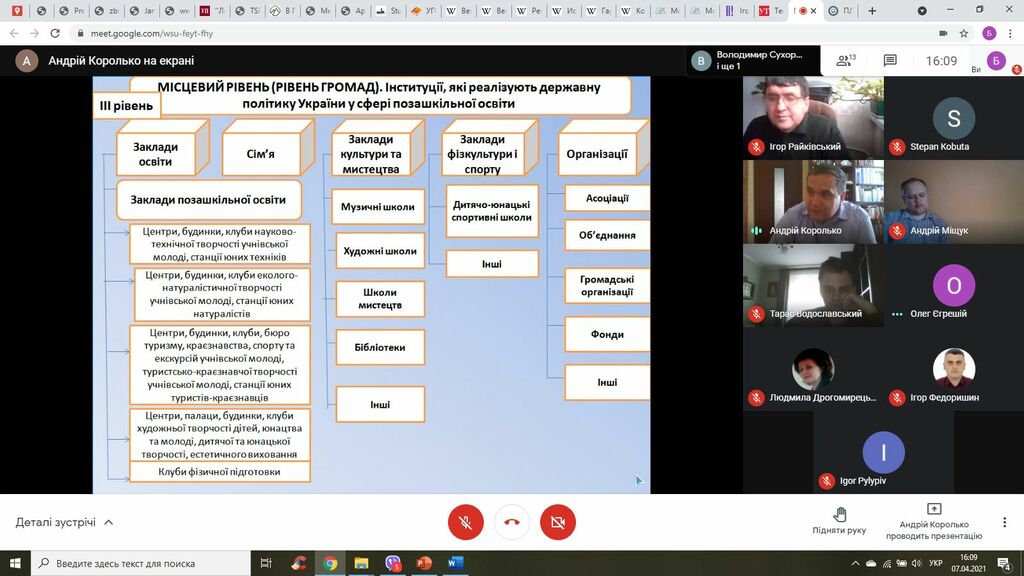Open the three-dot more options menu
This screenshot has height=576, width=1024.
pos(1004,522)
